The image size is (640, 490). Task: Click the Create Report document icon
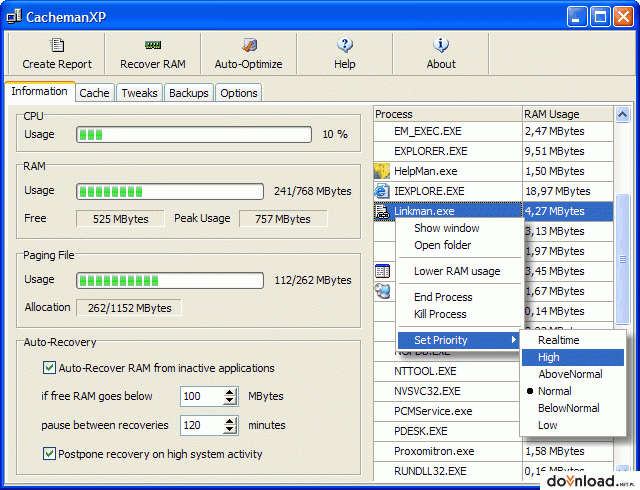pos(57,45)
